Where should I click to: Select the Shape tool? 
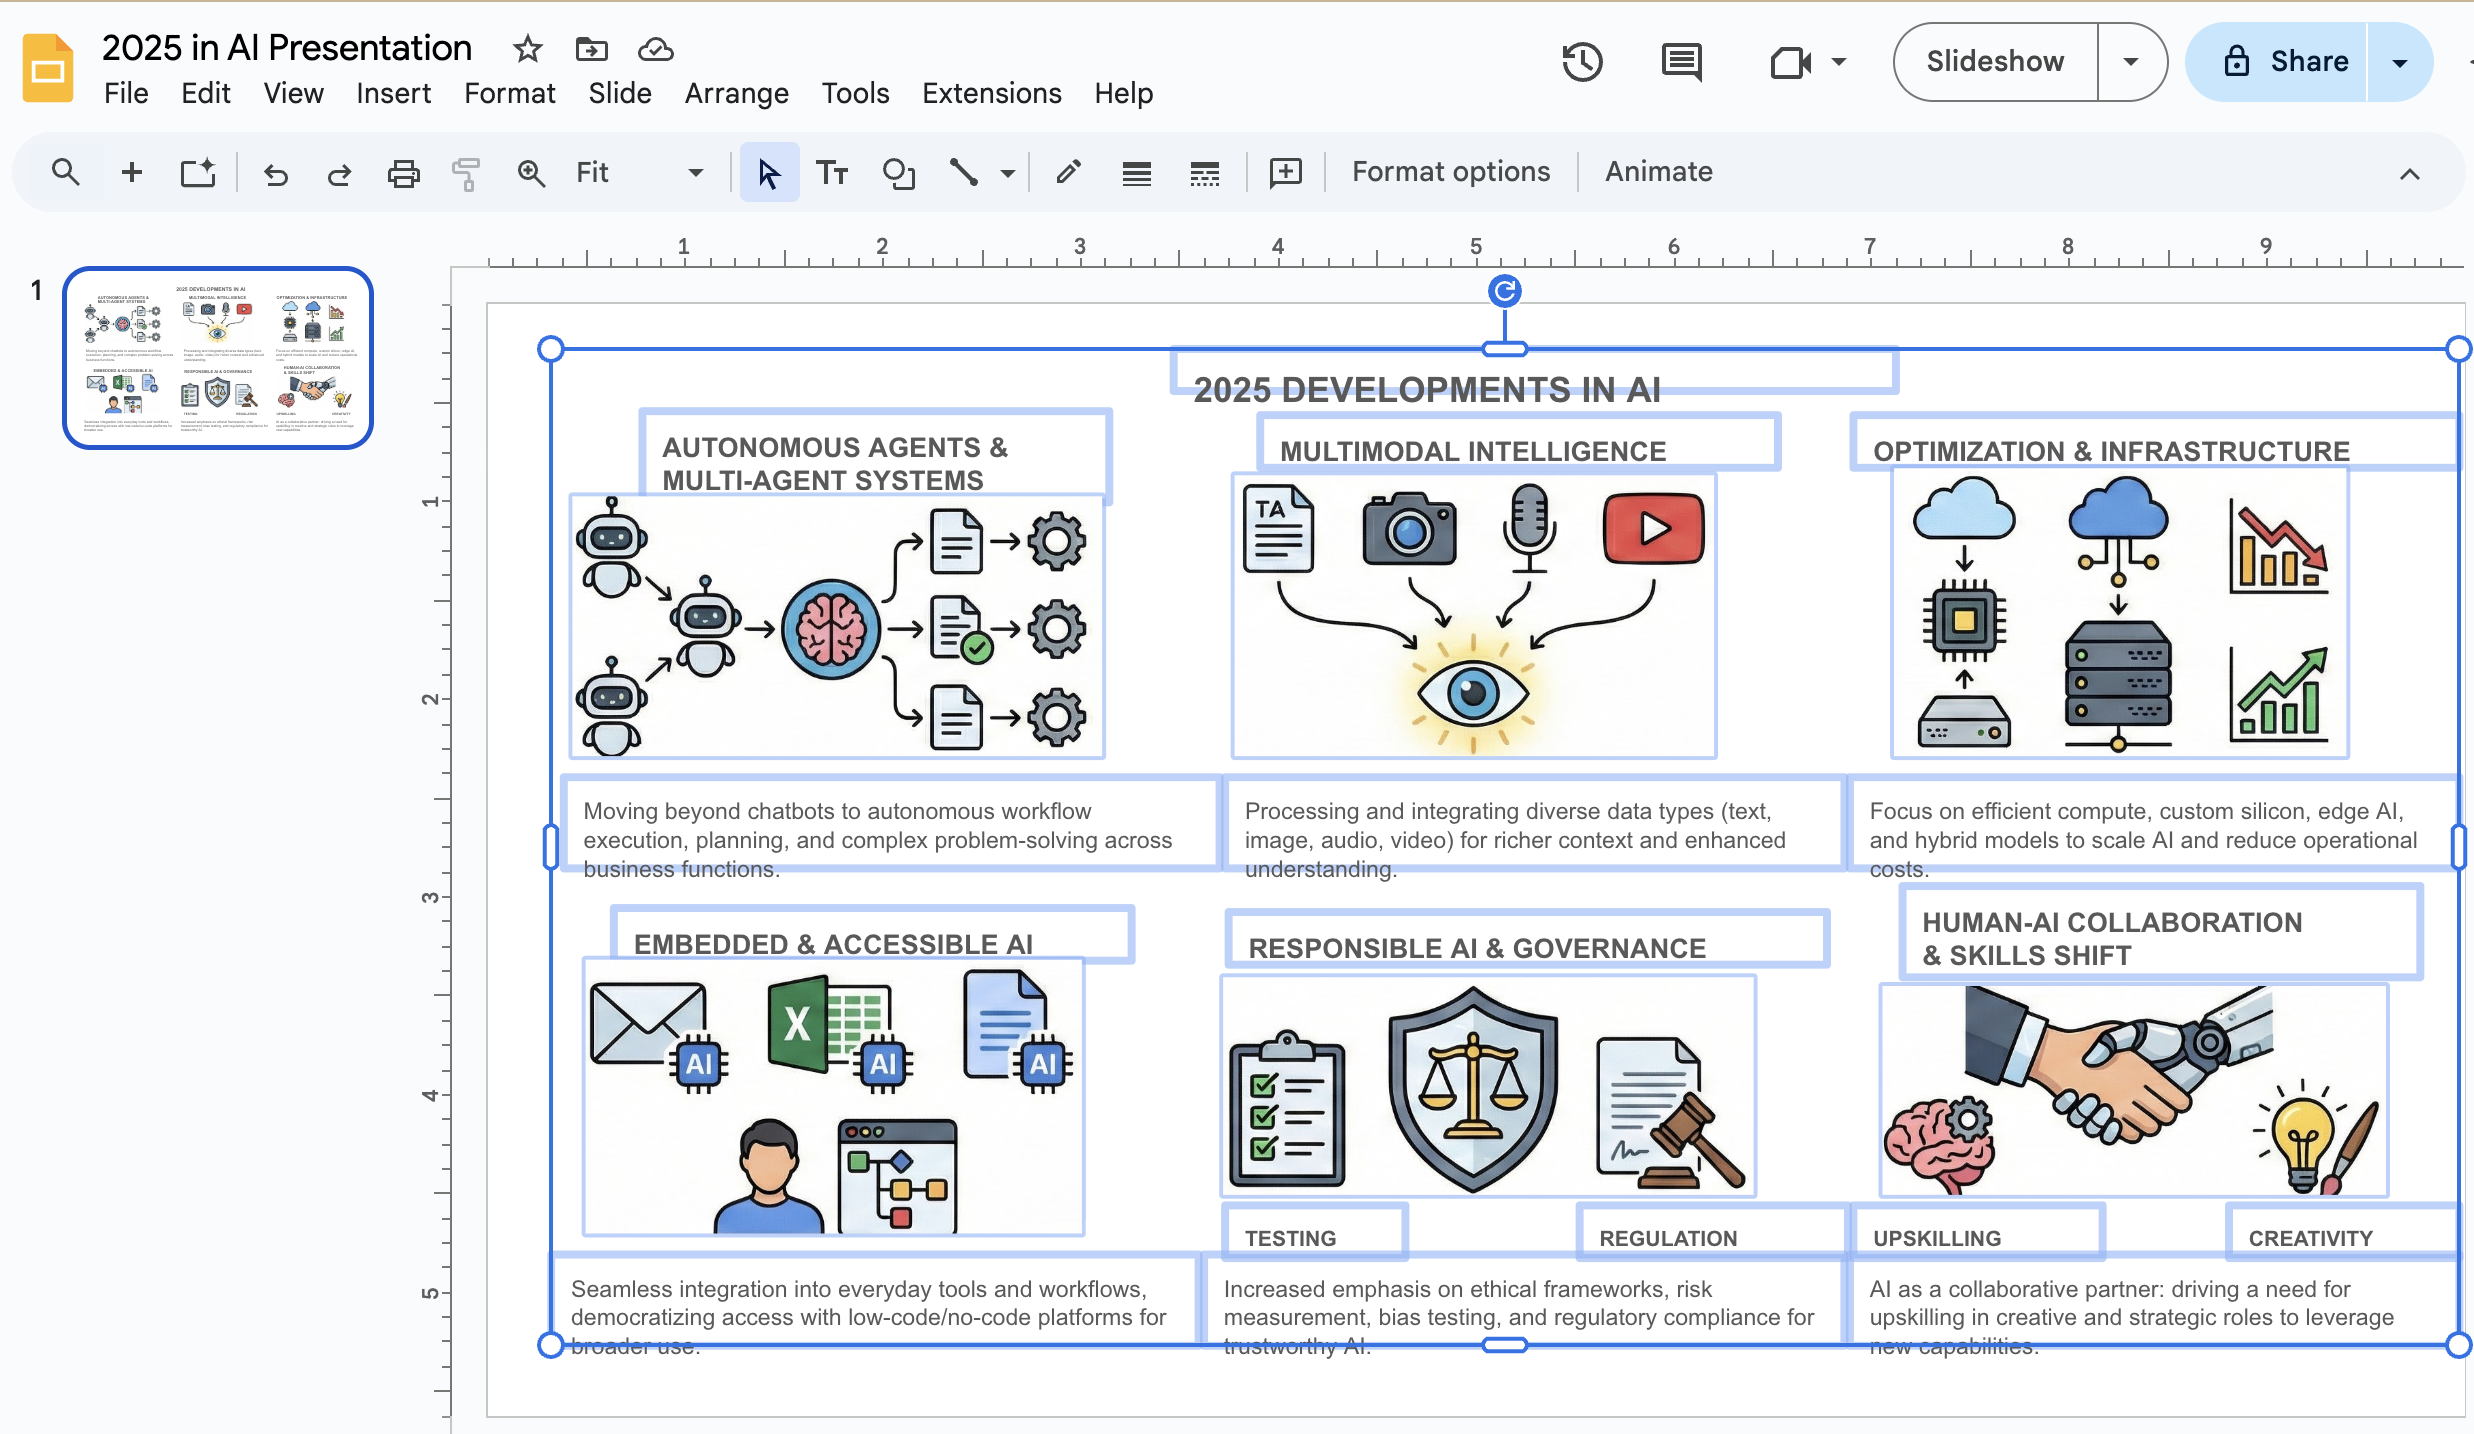[898, 173]
